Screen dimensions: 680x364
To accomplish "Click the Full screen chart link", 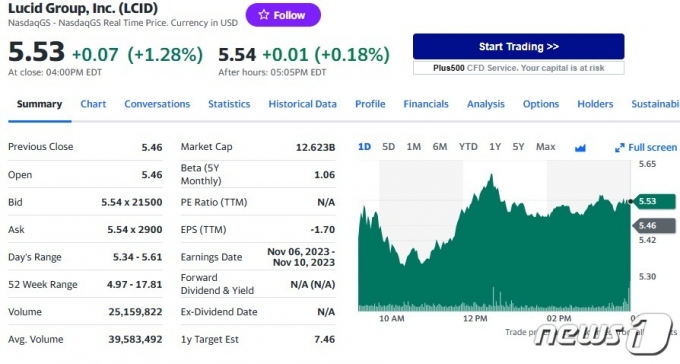I will (x=646, y=148).
